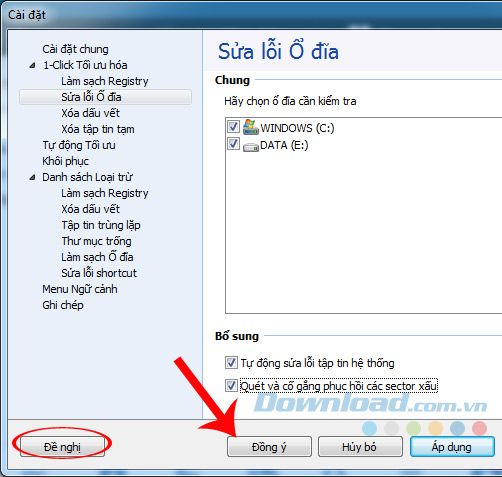Confirm with the 'Đồng ý' button
Viewport: 502px width, 477px height.
(269, 447)
